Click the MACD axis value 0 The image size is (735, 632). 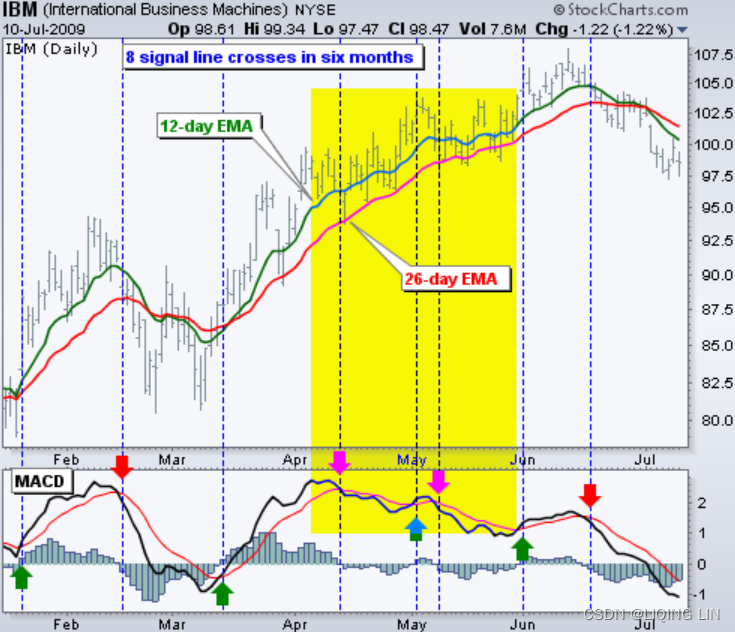click(702, 564)
